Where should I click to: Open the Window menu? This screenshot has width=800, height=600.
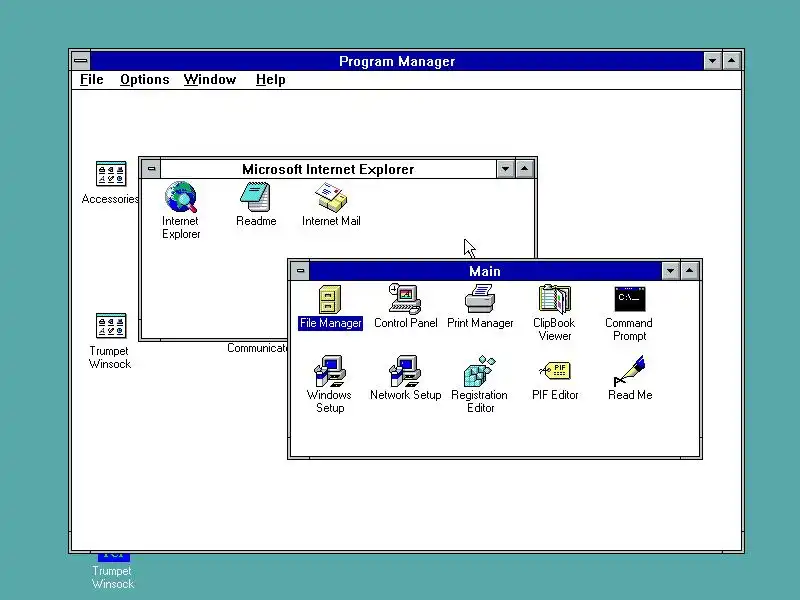point(210,80)
